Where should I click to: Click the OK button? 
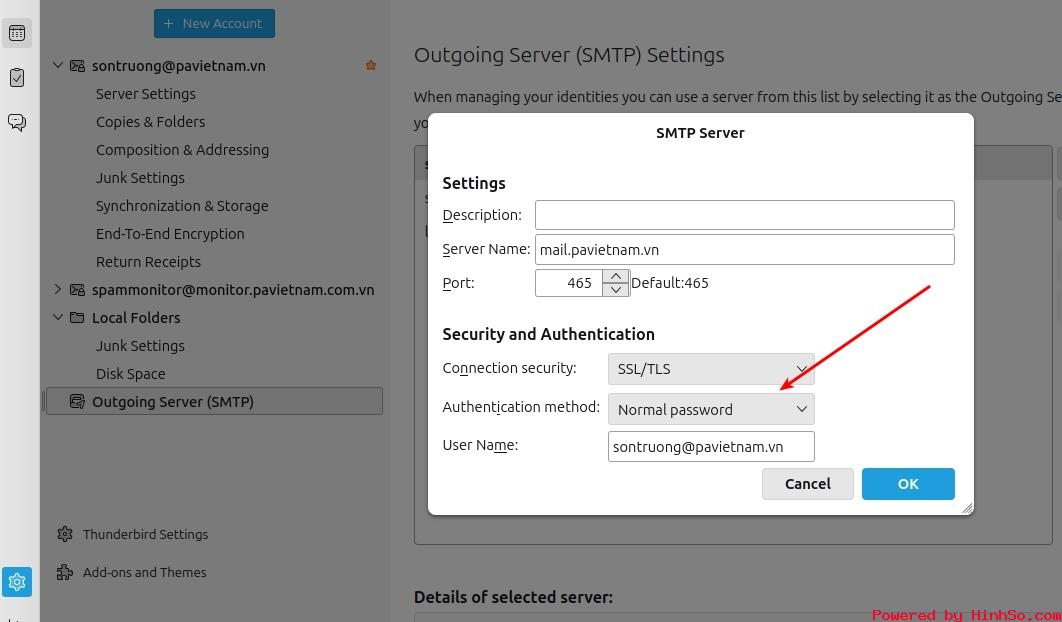point(908,484)
